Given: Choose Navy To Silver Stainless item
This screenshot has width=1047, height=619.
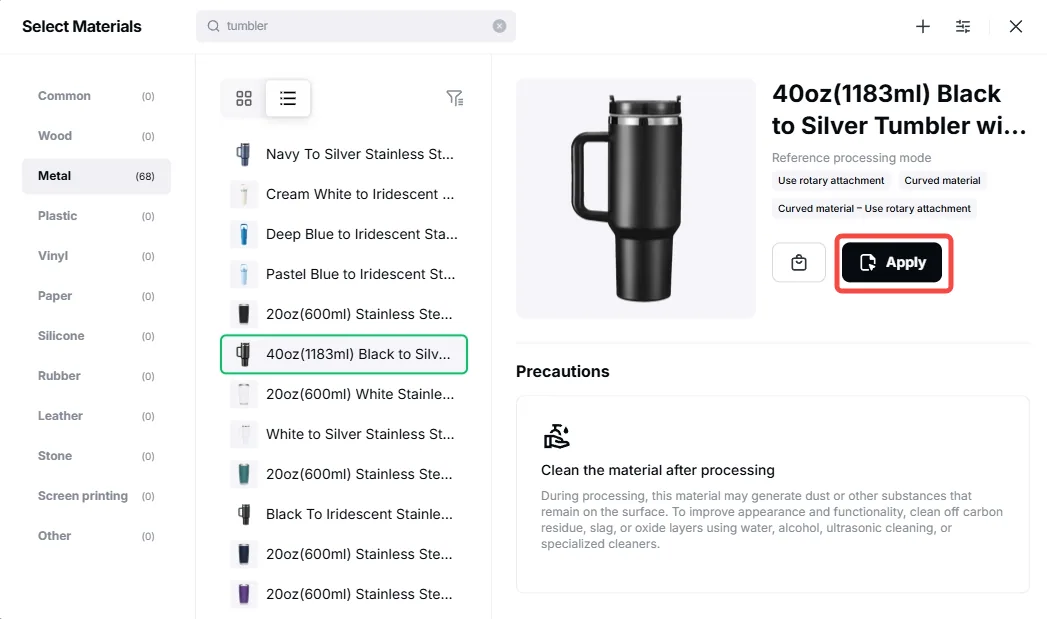Looking at the screenshot, I should [344, 154].
